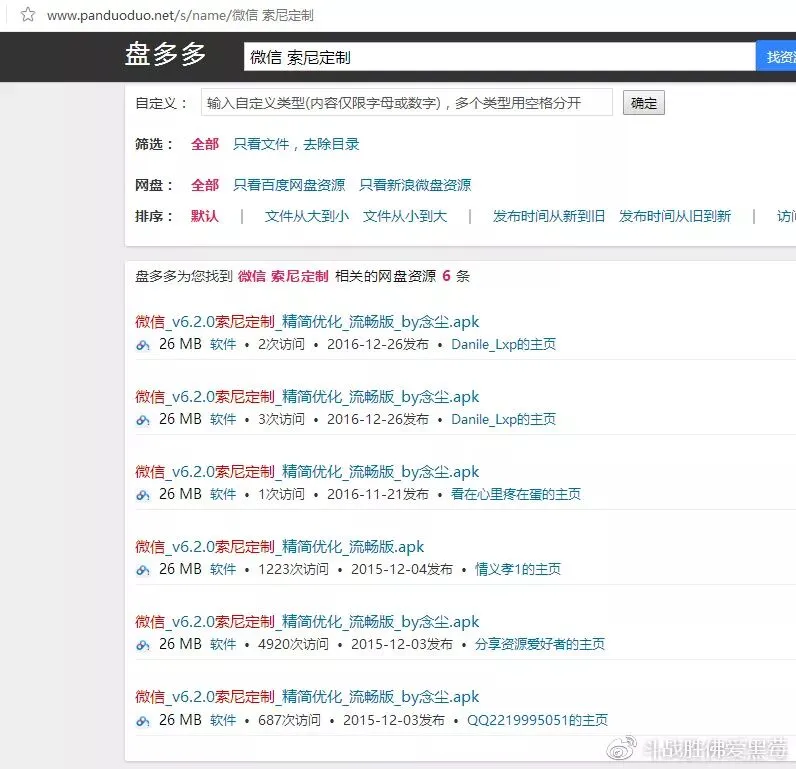This screenshot has height=769, width=796.
Task: Click the bookmark star icon in address bar
Action: click(28, 14)
